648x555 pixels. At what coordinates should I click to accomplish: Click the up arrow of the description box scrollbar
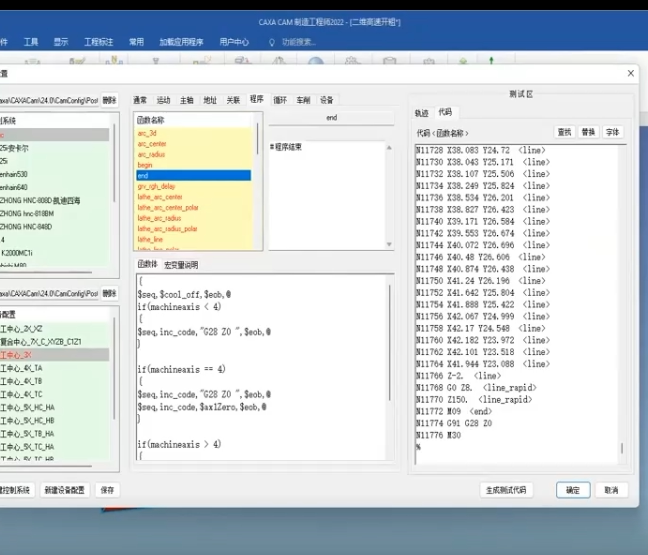[x=389, y=148]
